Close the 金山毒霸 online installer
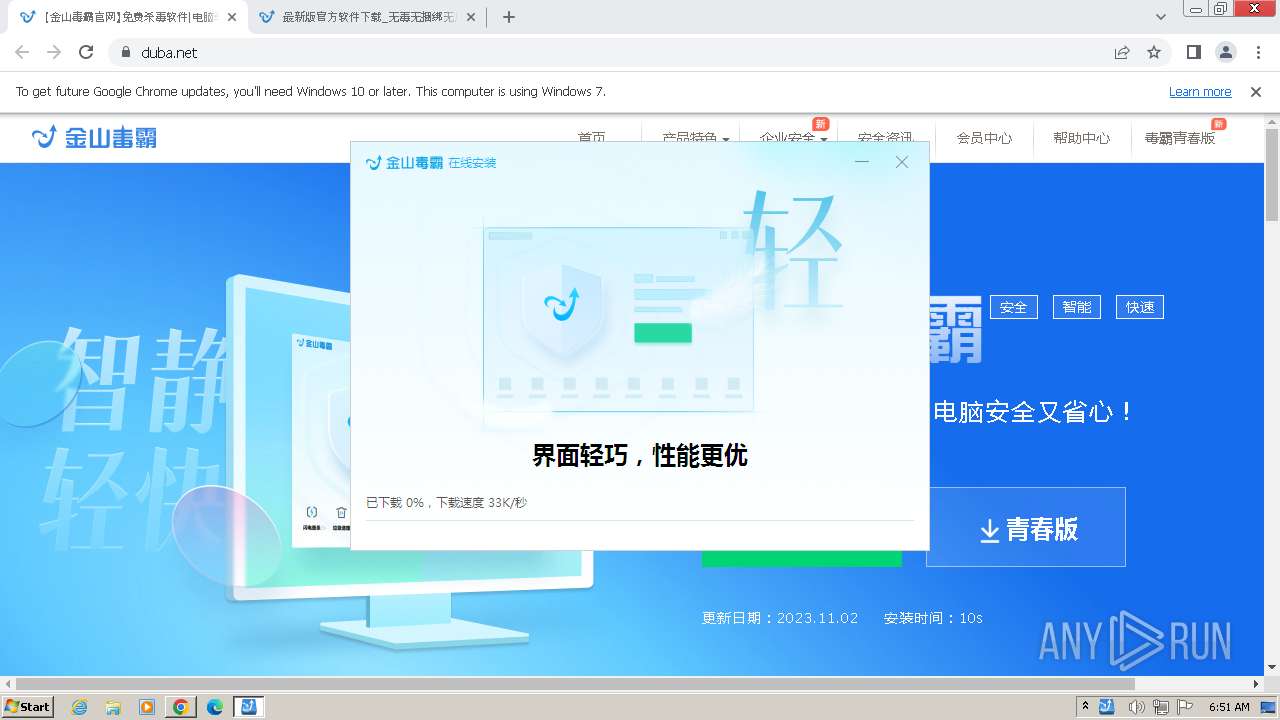This screenshot has height=720, width=1280. [x=902, y=162]
